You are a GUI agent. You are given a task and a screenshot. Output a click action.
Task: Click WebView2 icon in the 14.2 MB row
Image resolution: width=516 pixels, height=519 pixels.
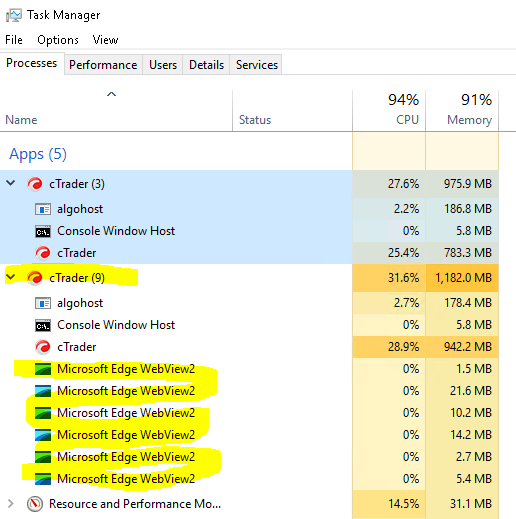point(43,435)
